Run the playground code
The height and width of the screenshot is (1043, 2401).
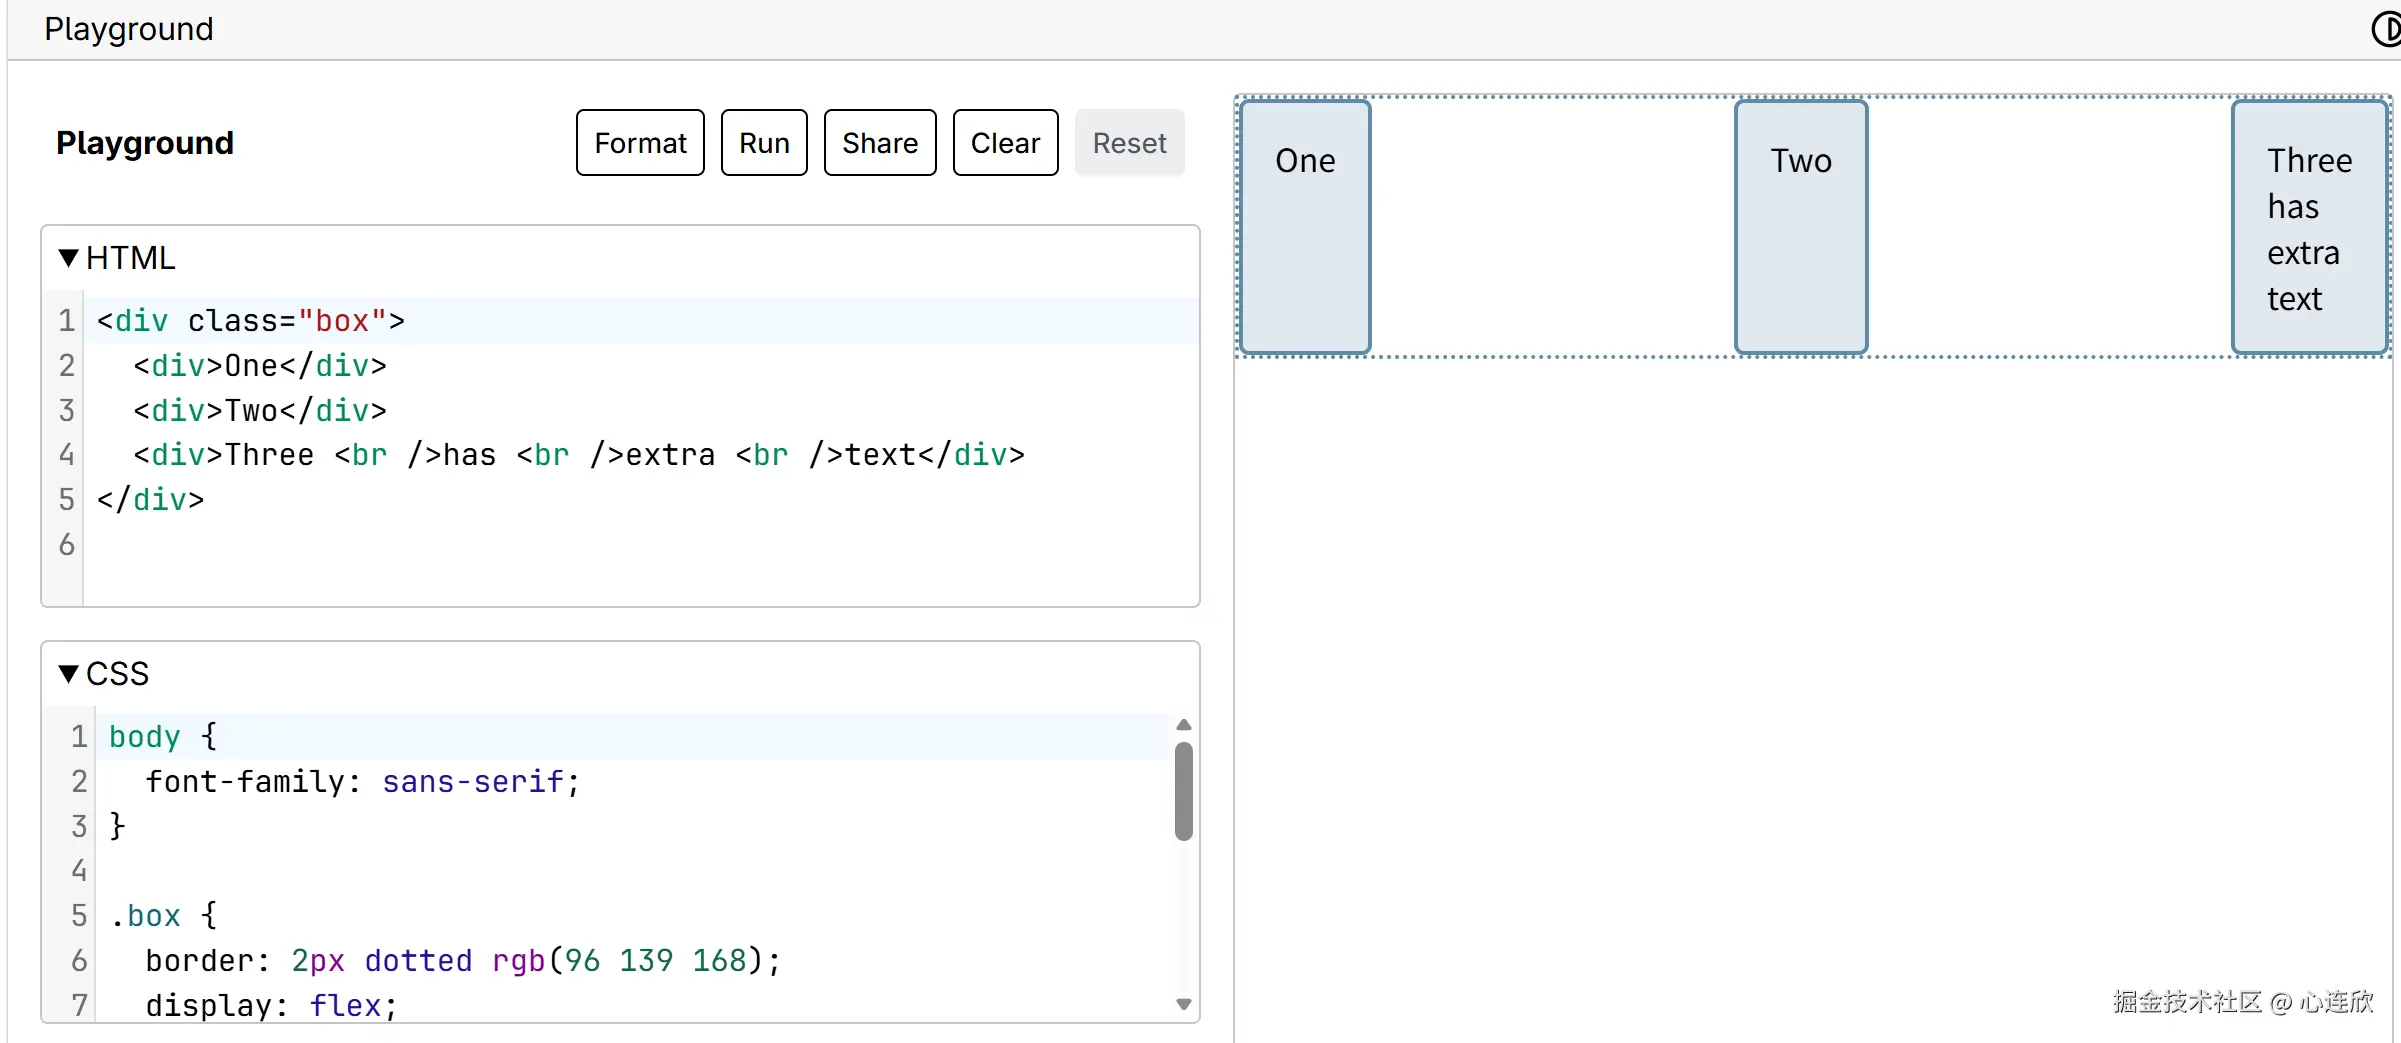tap(764, 143)
